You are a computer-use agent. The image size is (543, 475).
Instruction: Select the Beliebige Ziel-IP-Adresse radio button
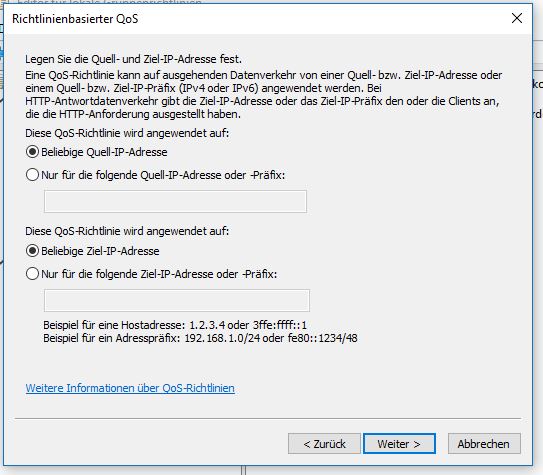tap(33, 251)
